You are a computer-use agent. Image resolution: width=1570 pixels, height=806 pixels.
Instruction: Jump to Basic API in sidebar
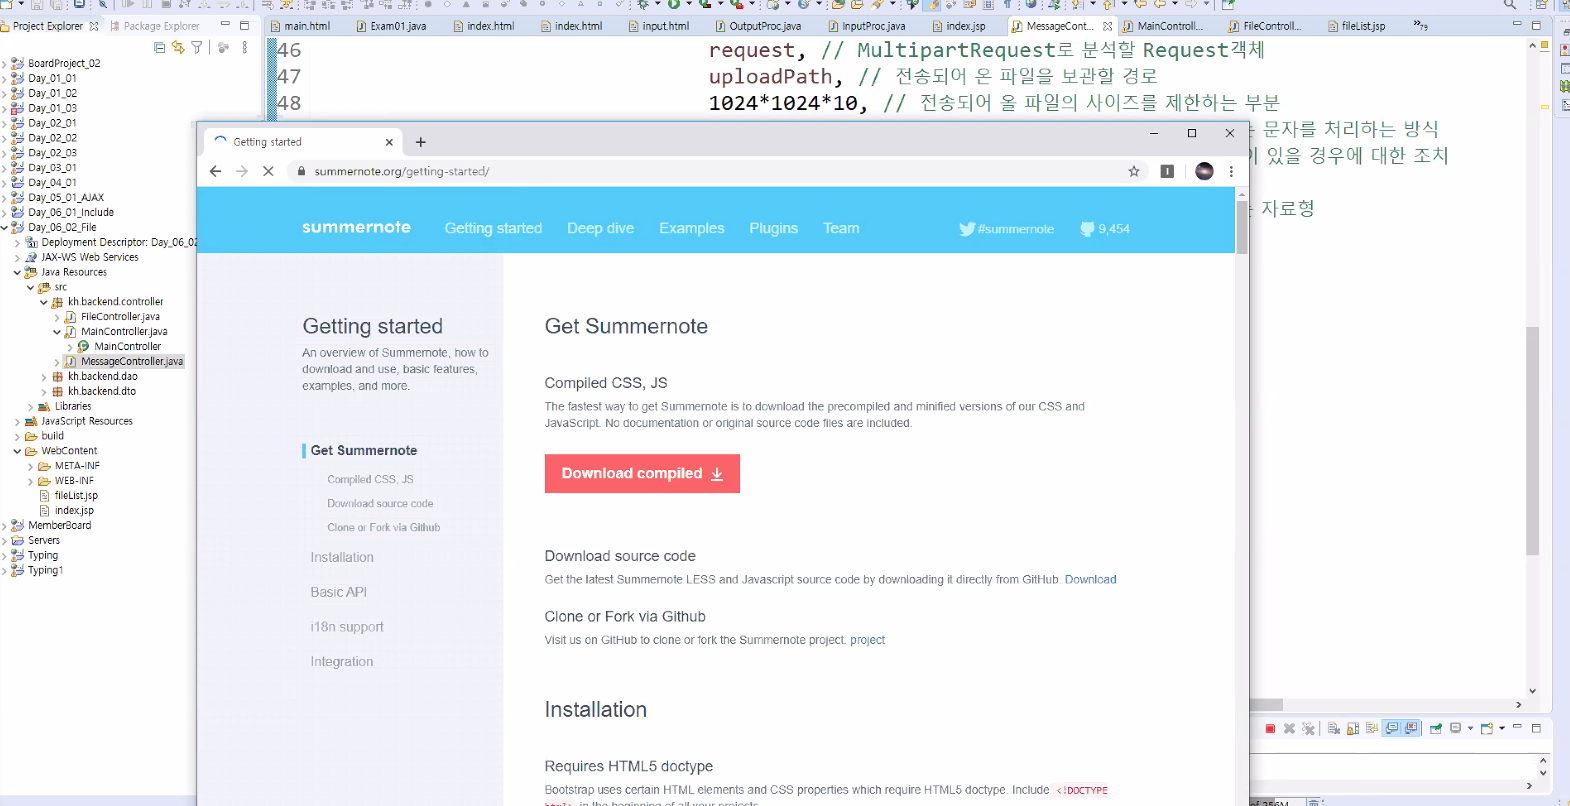[x=338, y=592]
